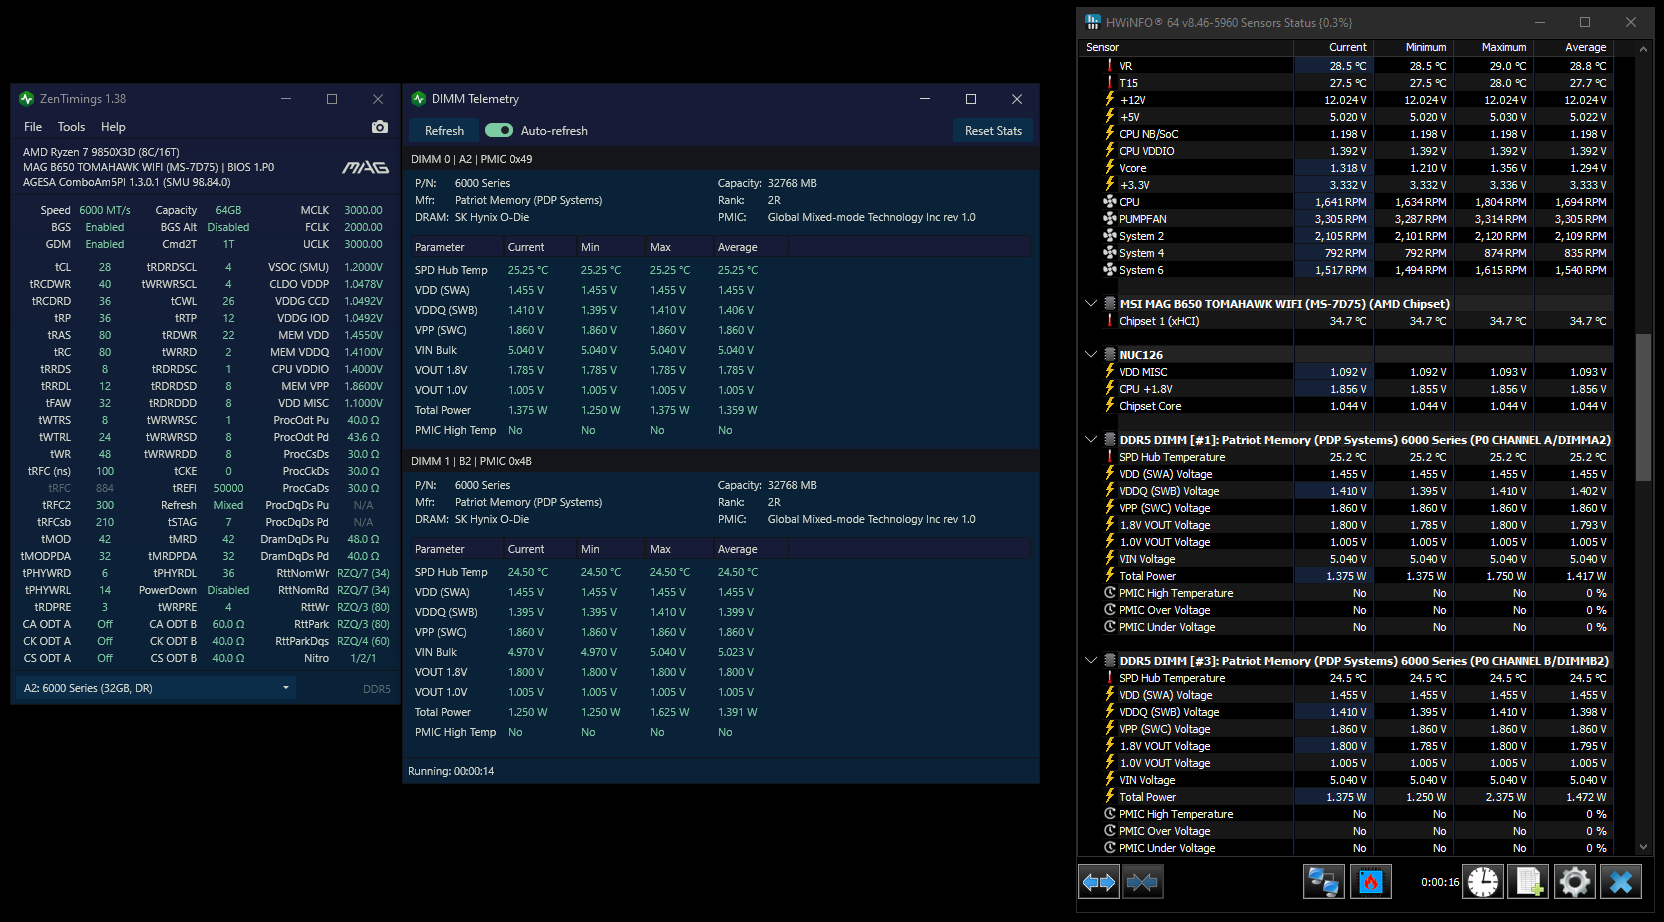Select the Vcore sensor row label
Viewport: 1664px width, 922px height.
(x=1133, y=168)
